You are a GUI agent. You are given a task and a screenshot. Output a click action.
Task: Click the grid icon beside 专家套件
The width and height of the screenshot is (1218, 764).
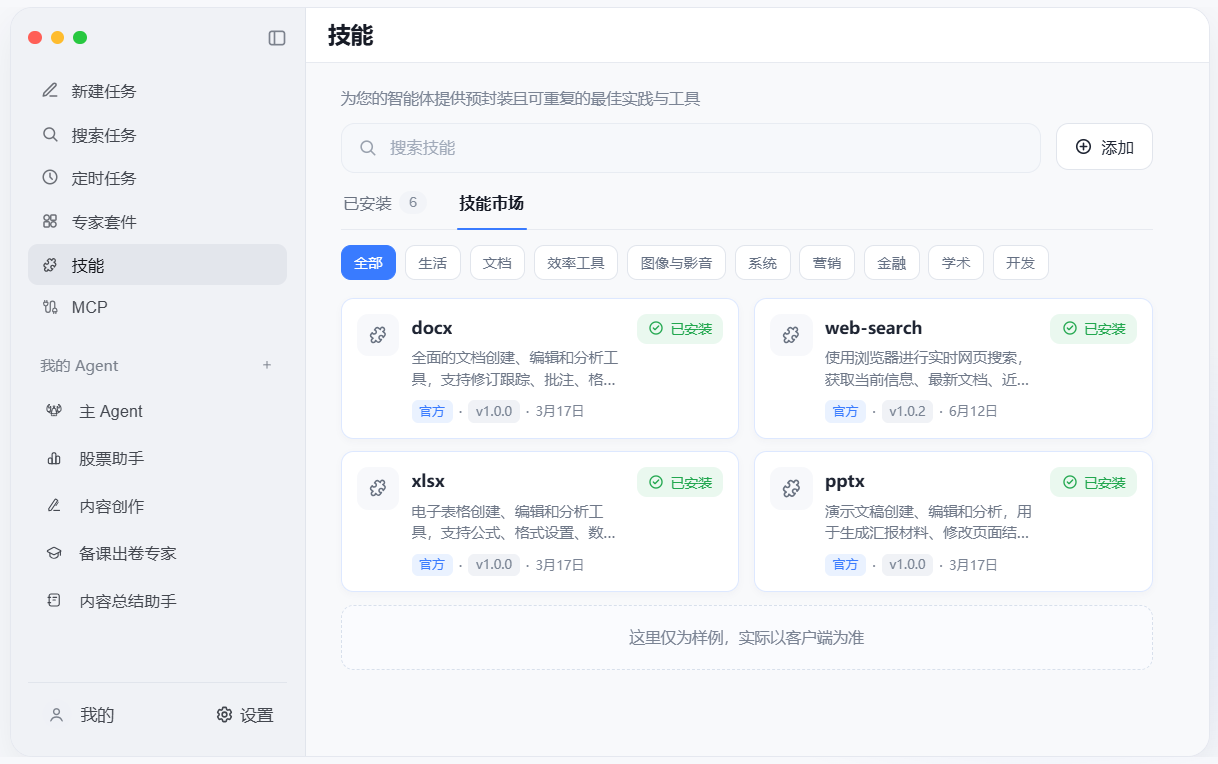(x=50, y=221)
